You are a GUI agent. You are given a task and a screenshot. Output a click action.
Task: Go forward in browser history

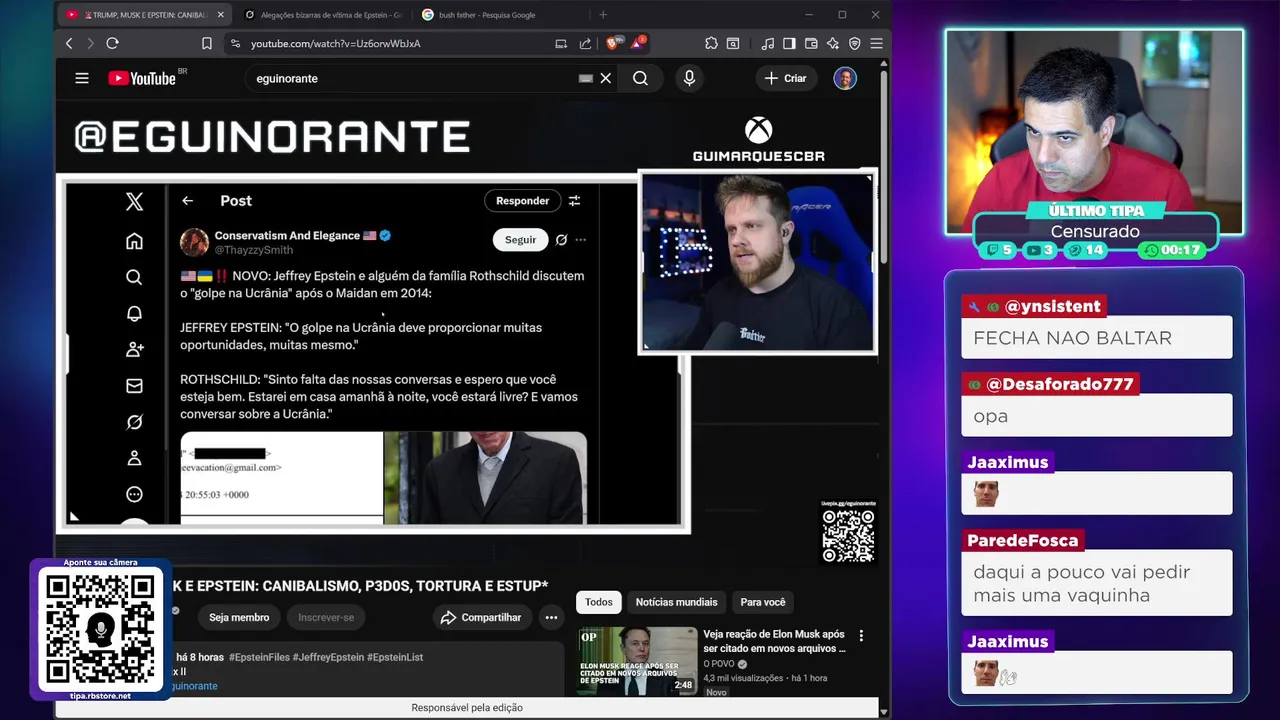point(90,43)
